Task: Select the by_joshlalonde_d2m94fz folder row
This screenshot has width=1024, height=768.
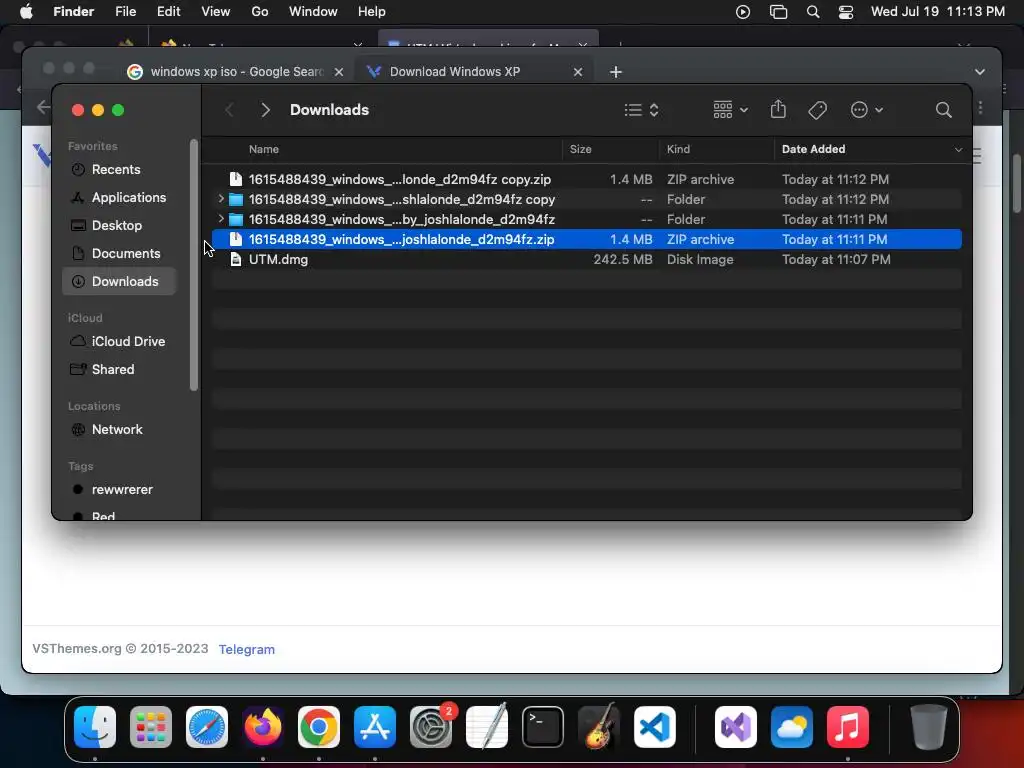Action: pos(586,219)
